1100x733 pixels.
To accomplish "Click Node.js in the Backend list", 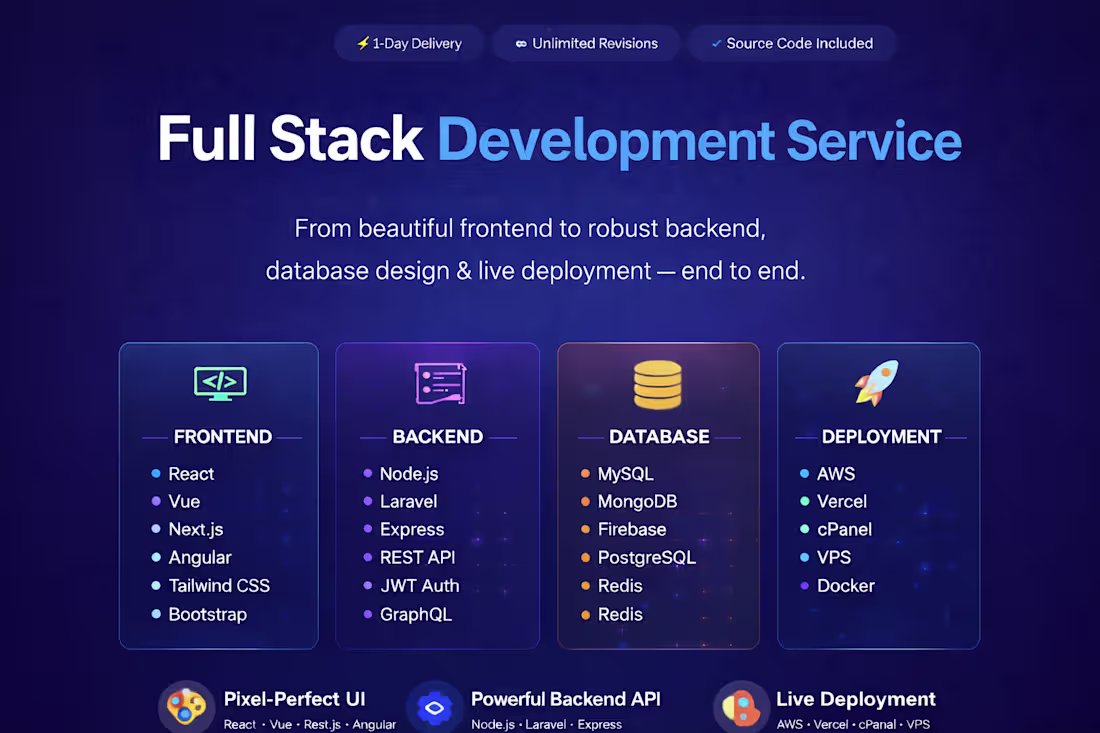I will click(x=409, y=474).
